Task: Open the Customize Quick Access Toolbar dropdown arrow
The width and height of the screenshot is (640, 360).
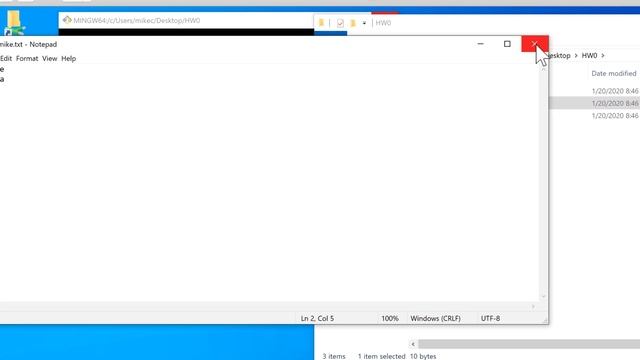Action: pos(364,23)
